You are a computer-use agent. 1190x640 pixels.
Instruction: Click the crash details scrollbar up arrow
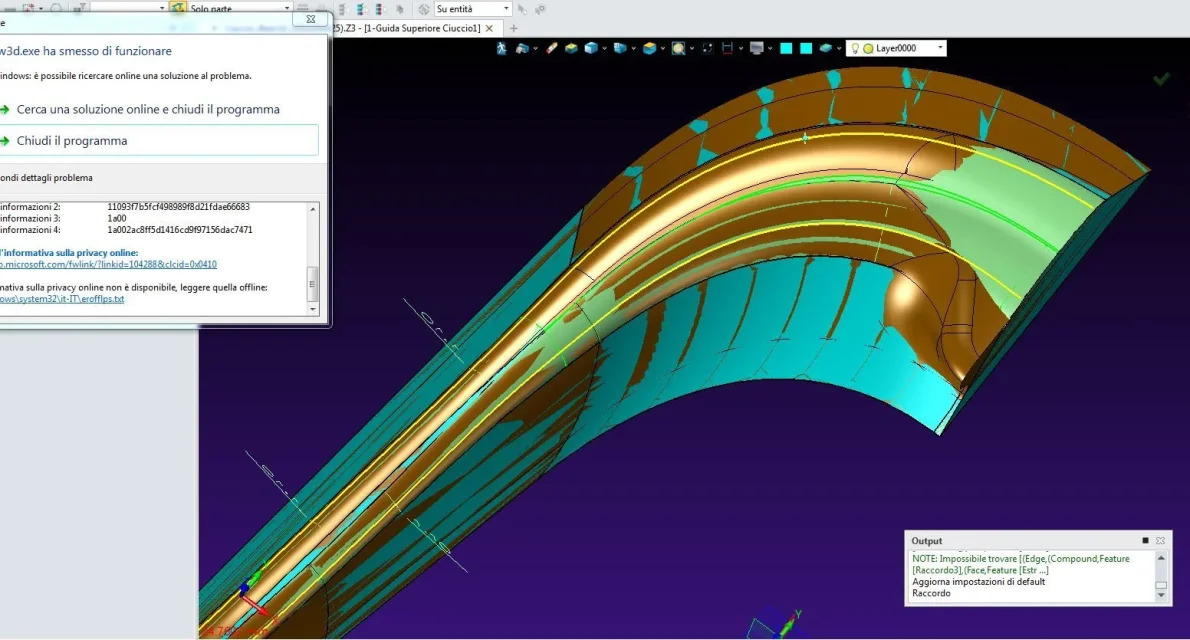(x=313, y=209)
